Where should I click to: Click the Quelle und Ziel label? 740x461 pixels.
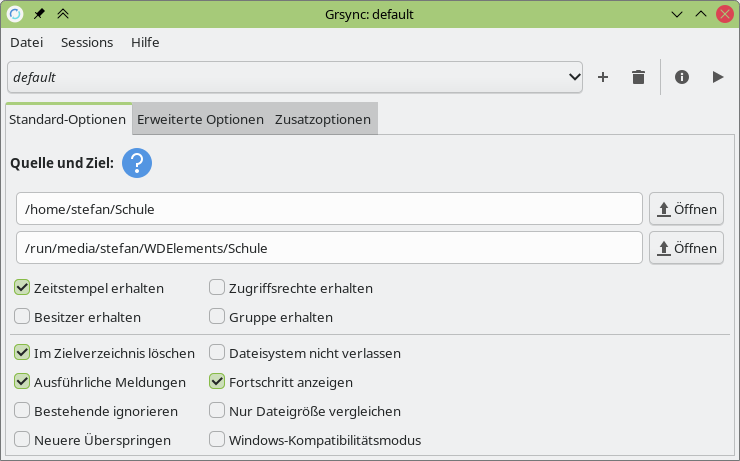pos(62,163)
